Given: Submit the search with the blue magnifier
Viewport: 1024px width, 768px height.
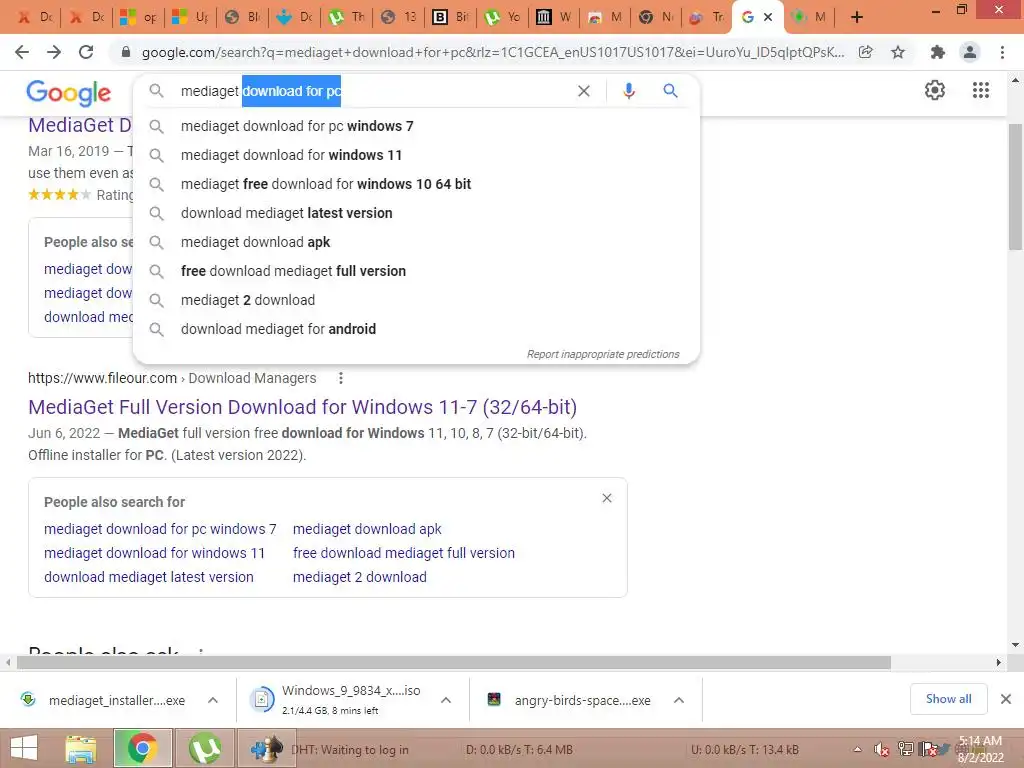Looking at the screenshot, I should click(x=670, y=91).
